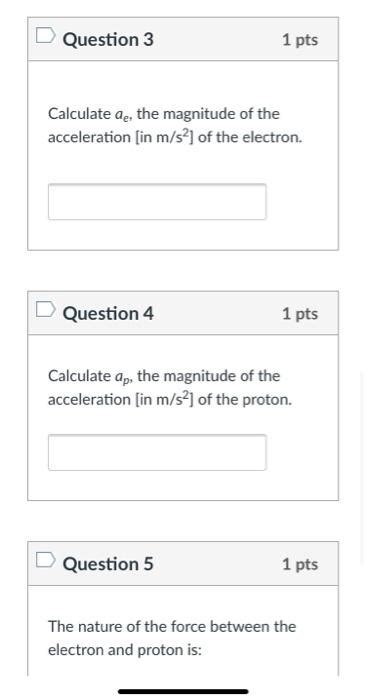Click the page scrollbar on right edge
This screenshot has width=366, height=700.
pos(362,469)
